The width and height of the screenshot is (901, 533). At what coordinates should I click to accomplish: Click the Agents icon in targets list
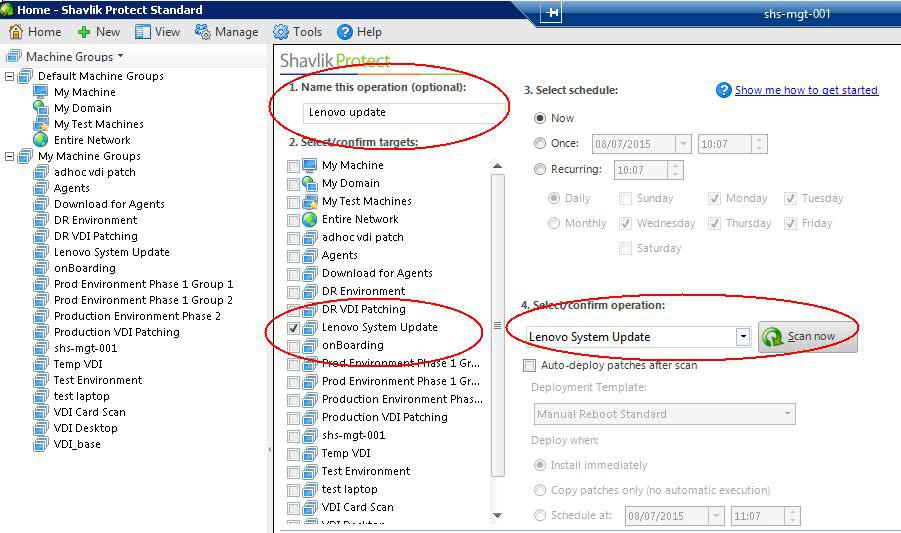point(310,255)
